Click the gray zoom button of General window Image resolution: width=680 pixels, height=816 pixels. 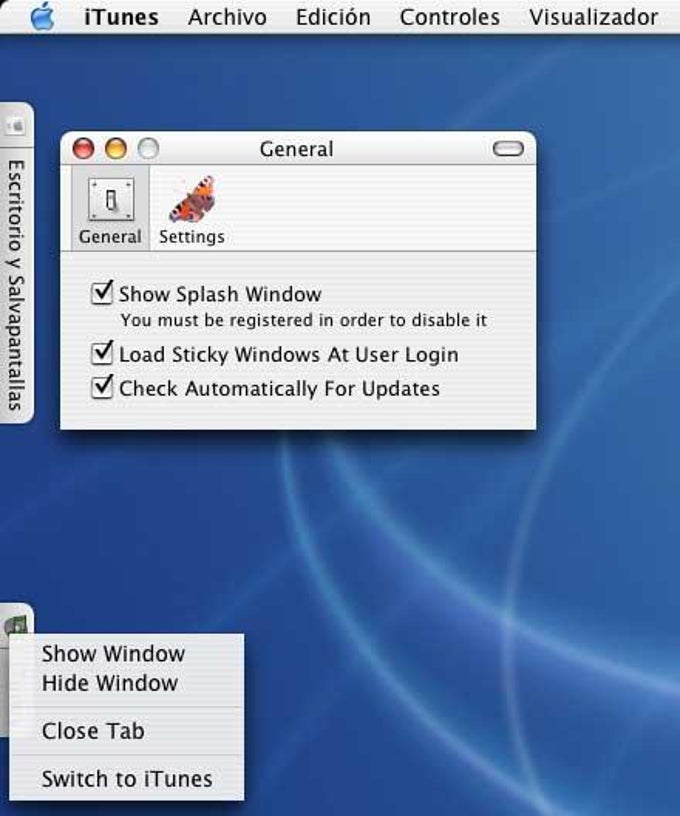pyautogui.click(x=148, y=149)
